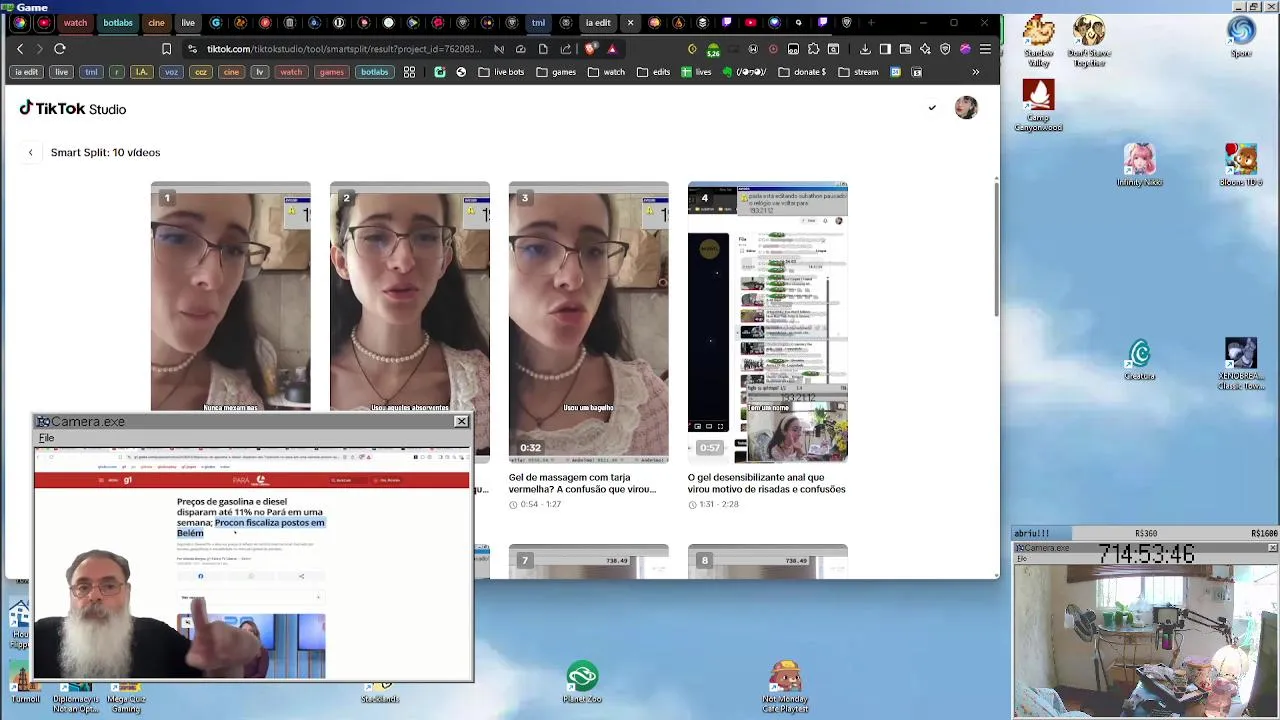The height and width of the screenshot is (720, 1280).
Task: Open the 'games' pill bookmark
Action: coord(331,72)
